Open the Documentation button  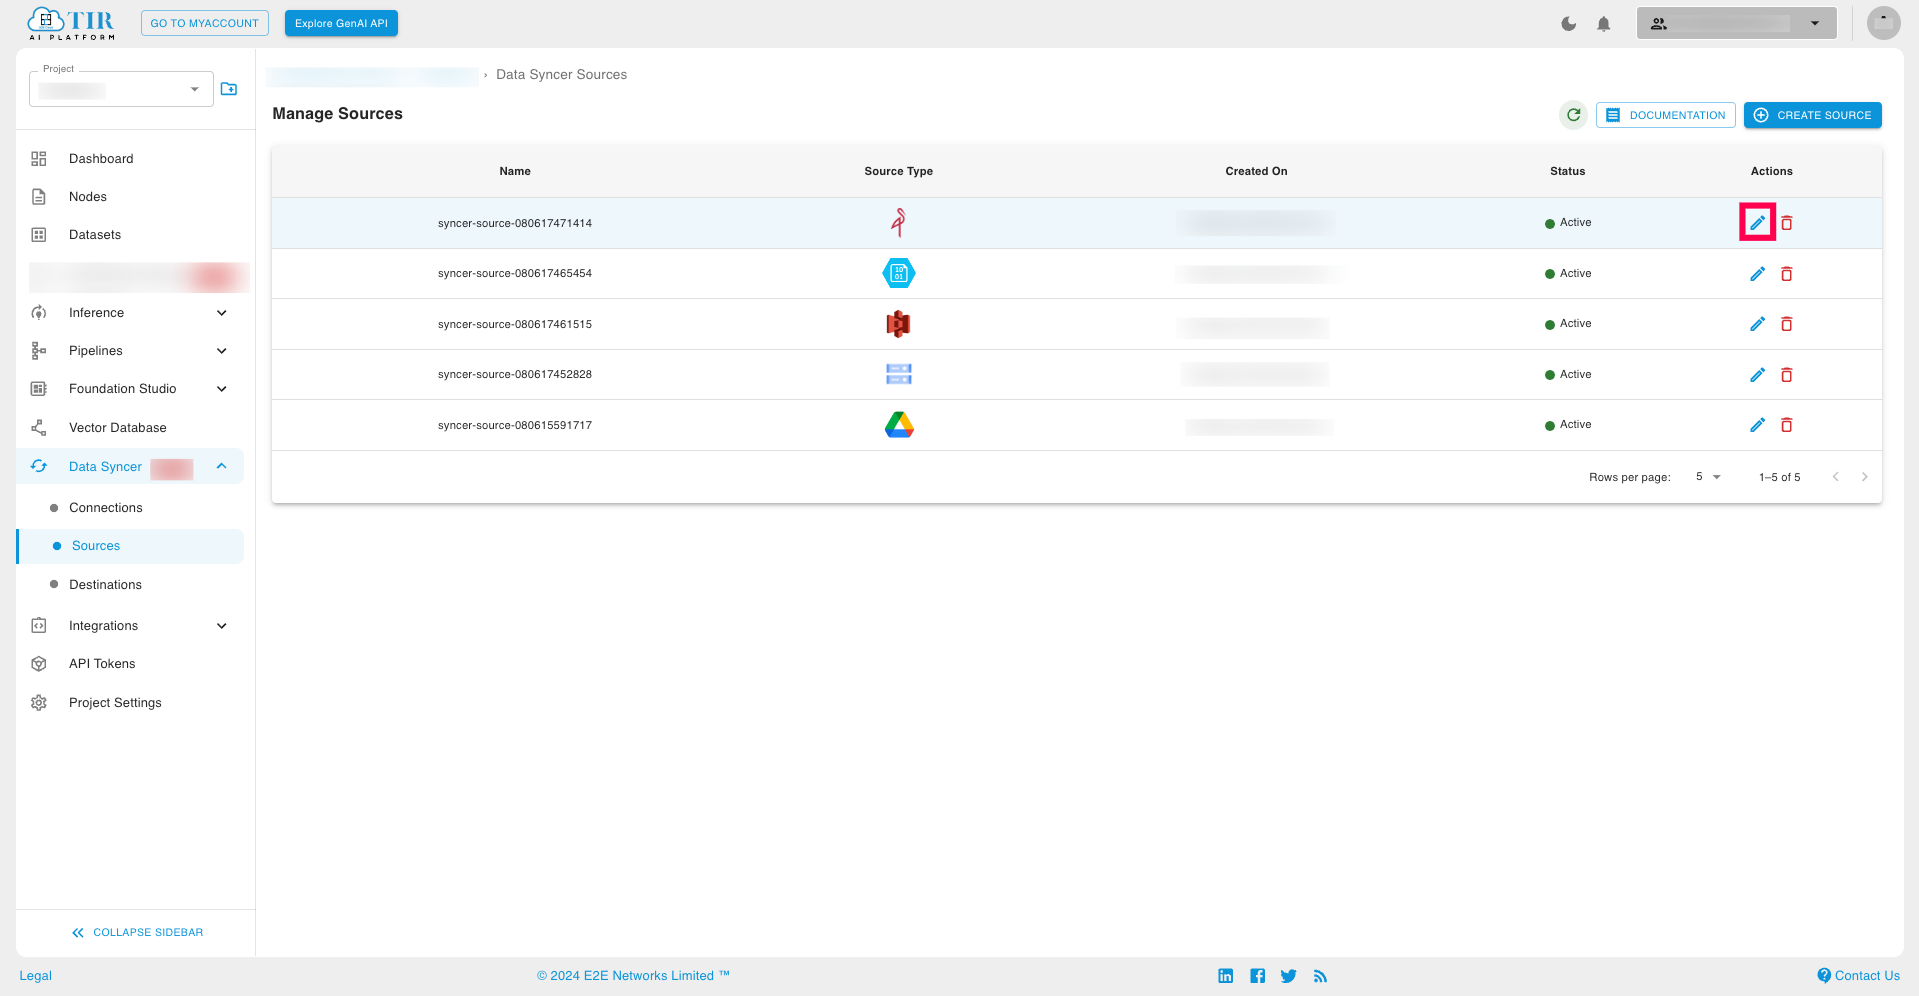pos(1666,115)
